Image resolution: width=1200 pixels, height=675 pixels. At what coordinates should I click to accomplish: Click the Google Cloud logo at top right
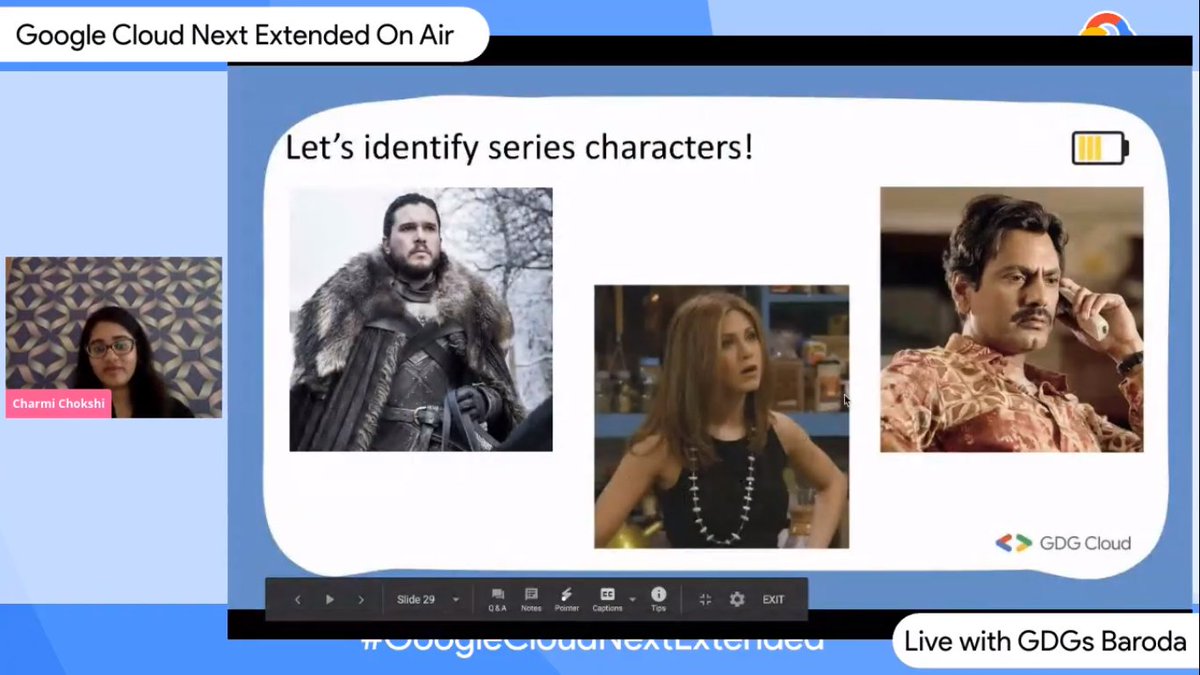(1105, 24)
